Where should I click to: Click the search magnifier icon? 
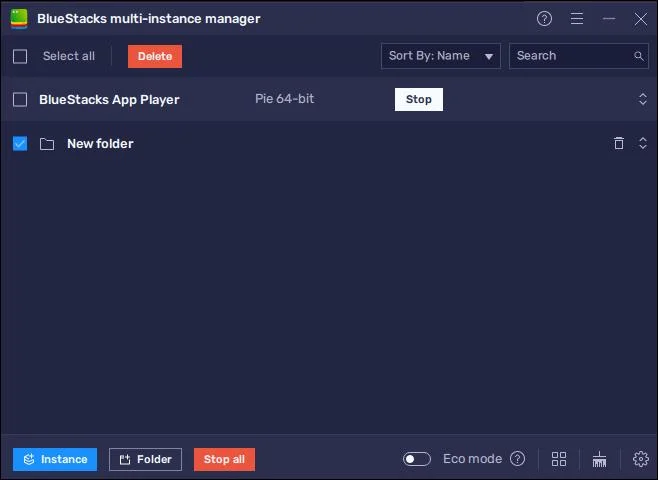click(x=638, y=56)
